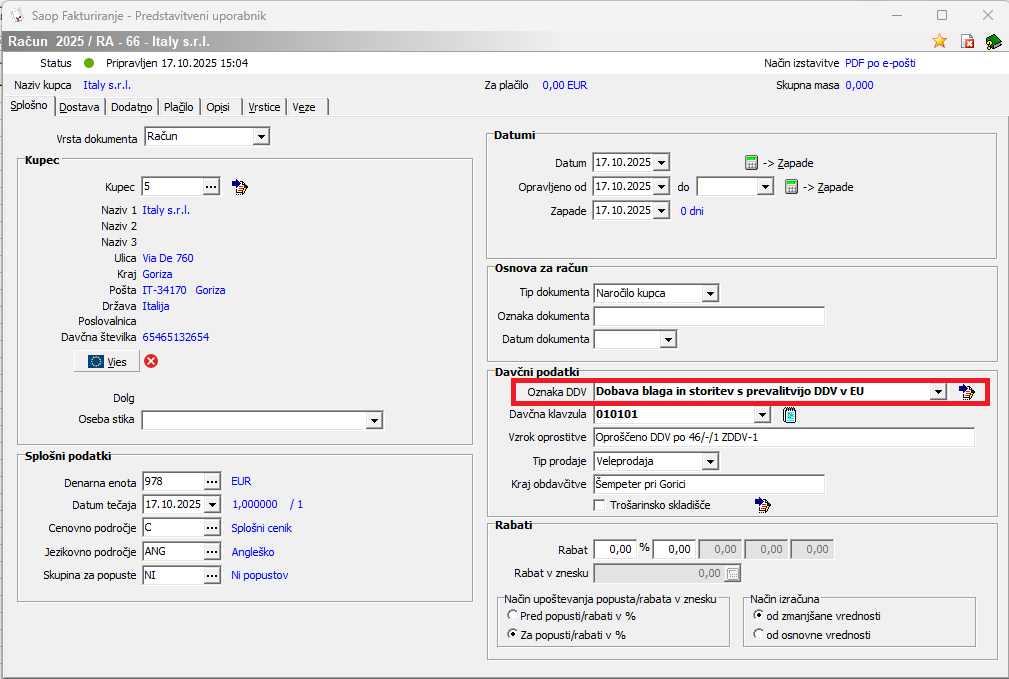This screenshot has height=679, width=1009.
Task: Open the empty 'do' date dropdown
Action: (x=765, y=187)
